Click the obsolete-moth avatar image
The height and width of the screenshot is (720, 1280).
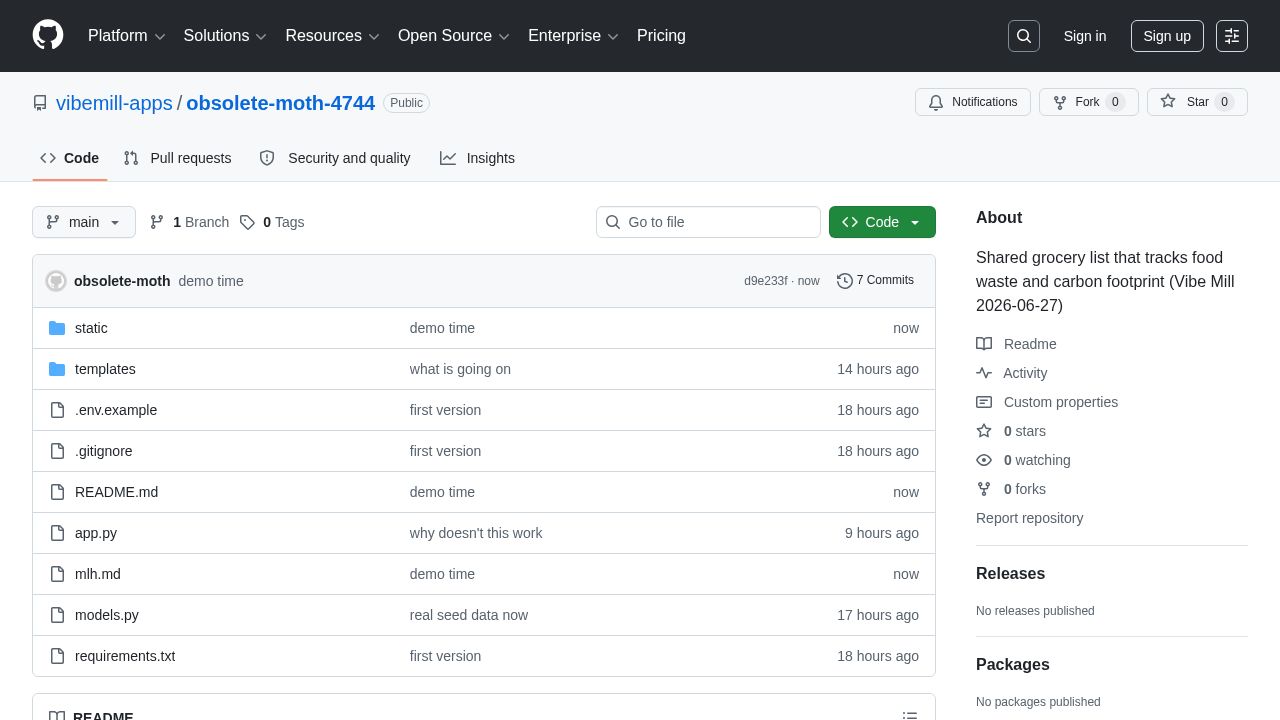[56, 281]
